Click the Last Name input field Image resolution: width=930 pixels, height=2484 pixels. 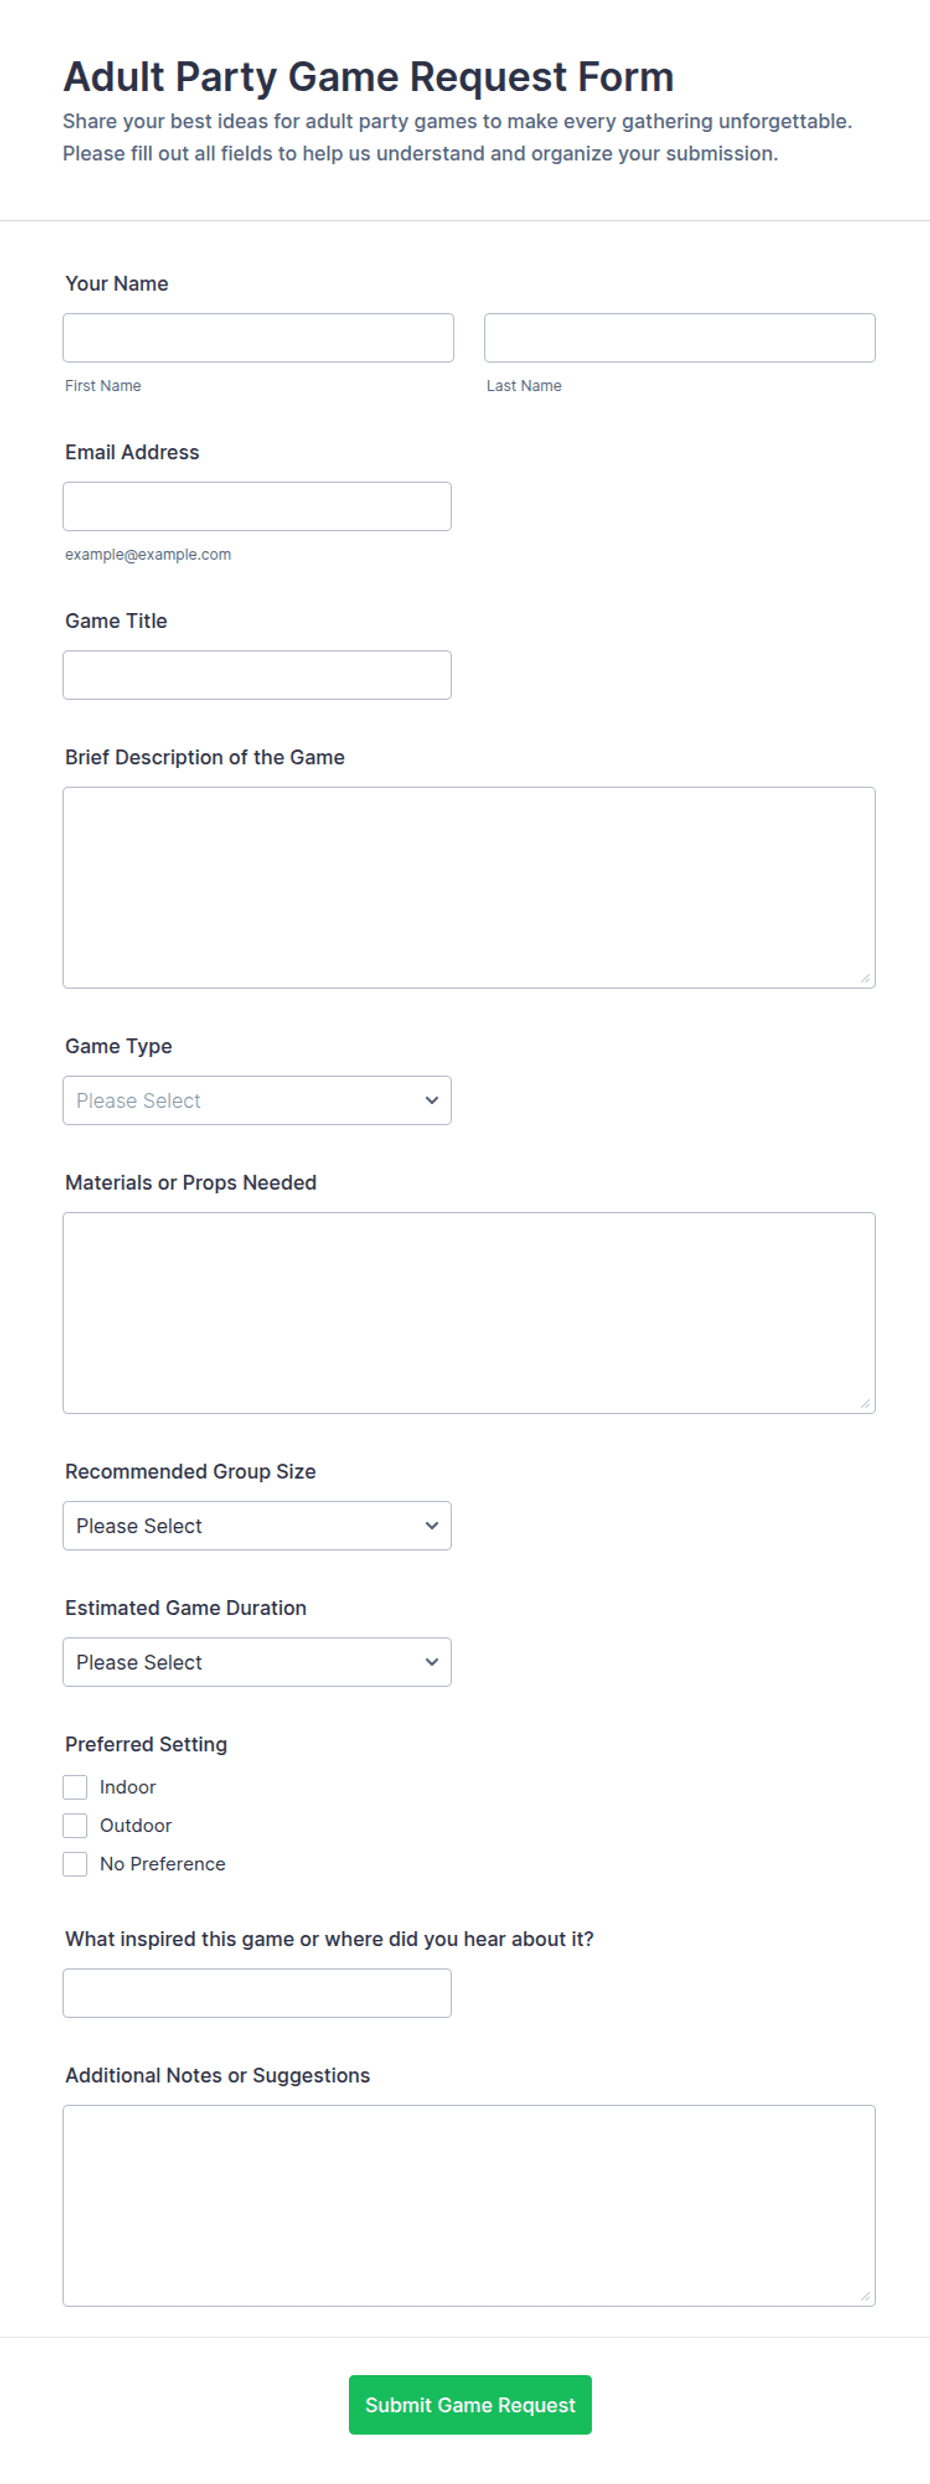click(x=680, y=338)
